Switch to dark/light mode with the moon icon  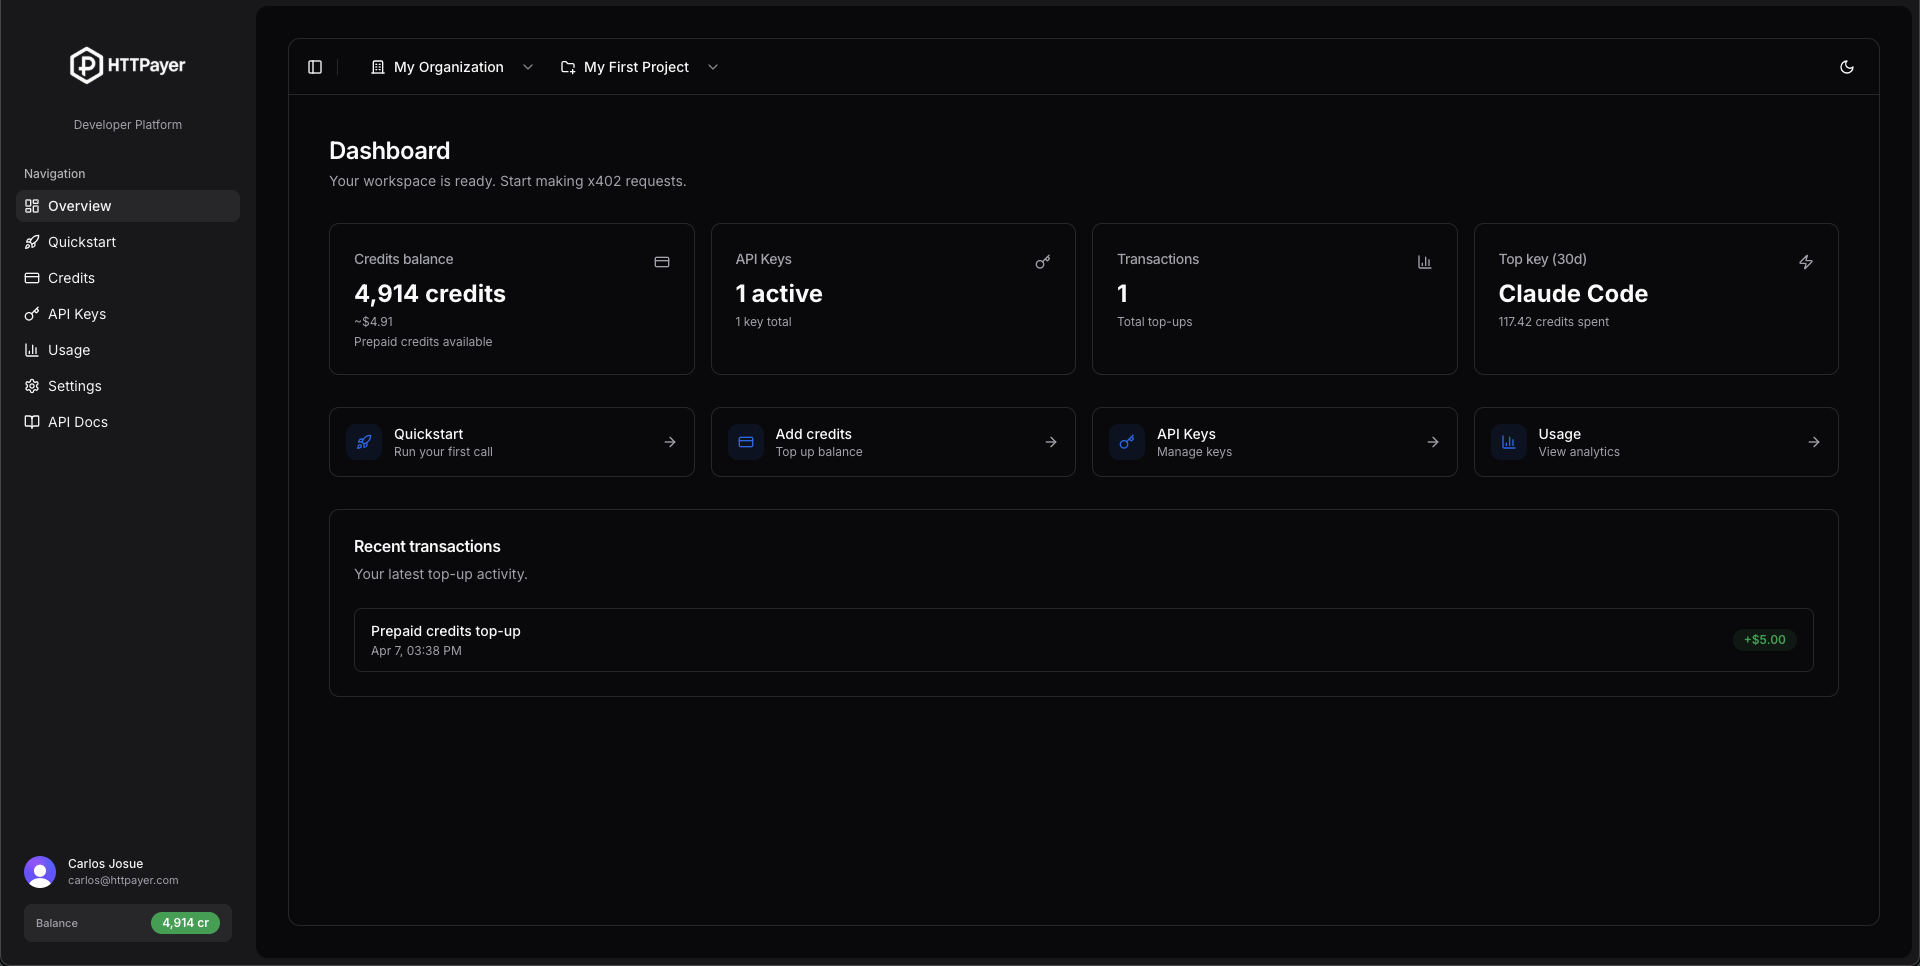[1848, 67]
